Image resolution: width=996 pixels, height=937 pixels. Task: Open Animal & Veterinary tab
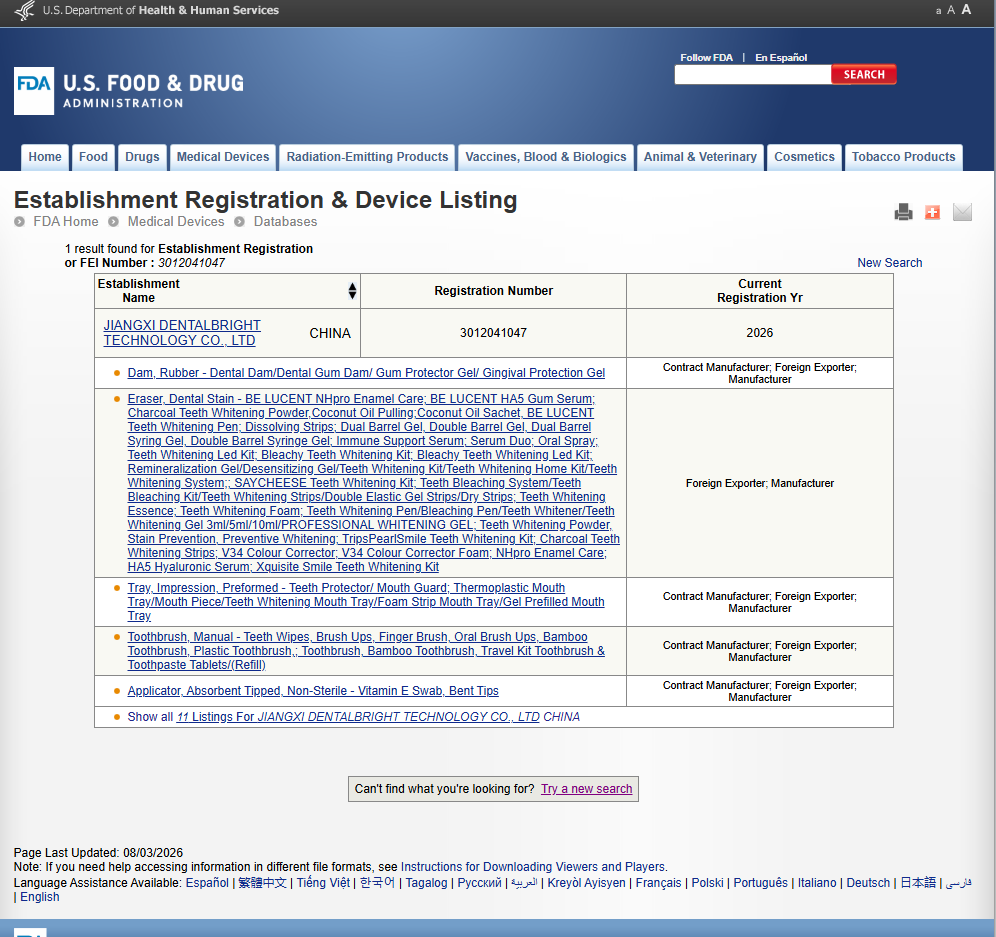click(x=700, y=157)
